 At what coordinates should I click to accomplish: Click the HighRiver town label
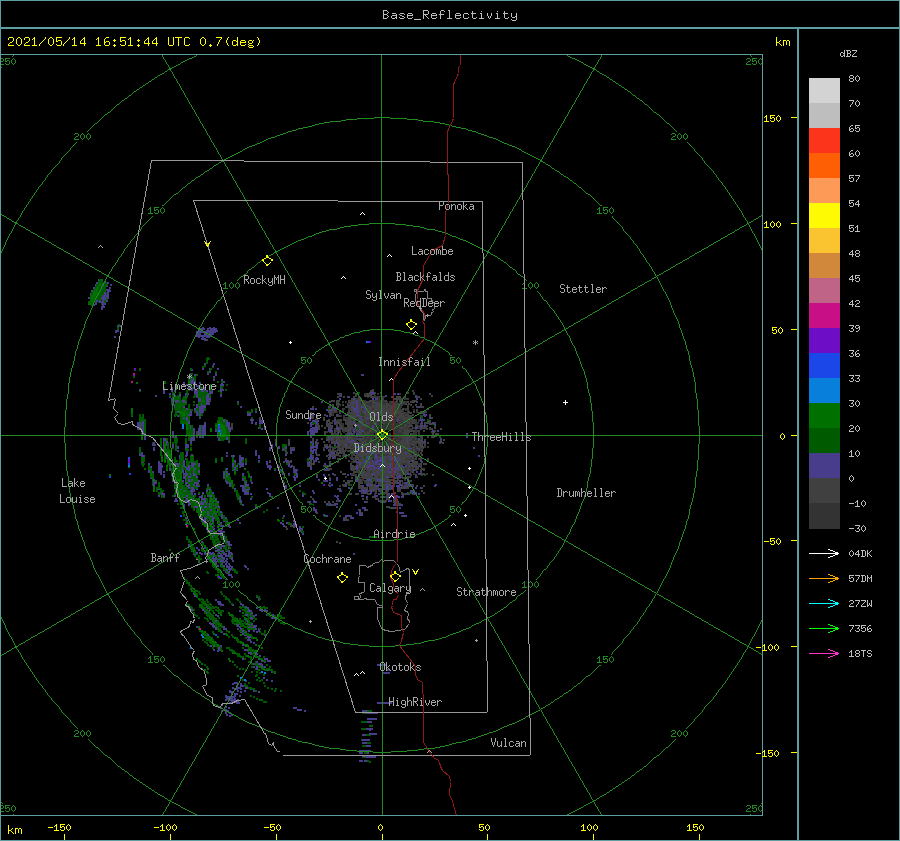coord(414,702)
